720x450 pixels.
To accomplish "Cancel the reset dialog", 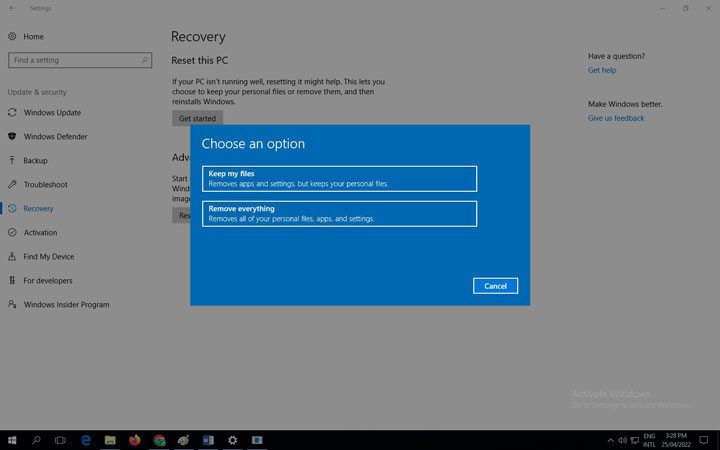I will (x=495, y=286).
